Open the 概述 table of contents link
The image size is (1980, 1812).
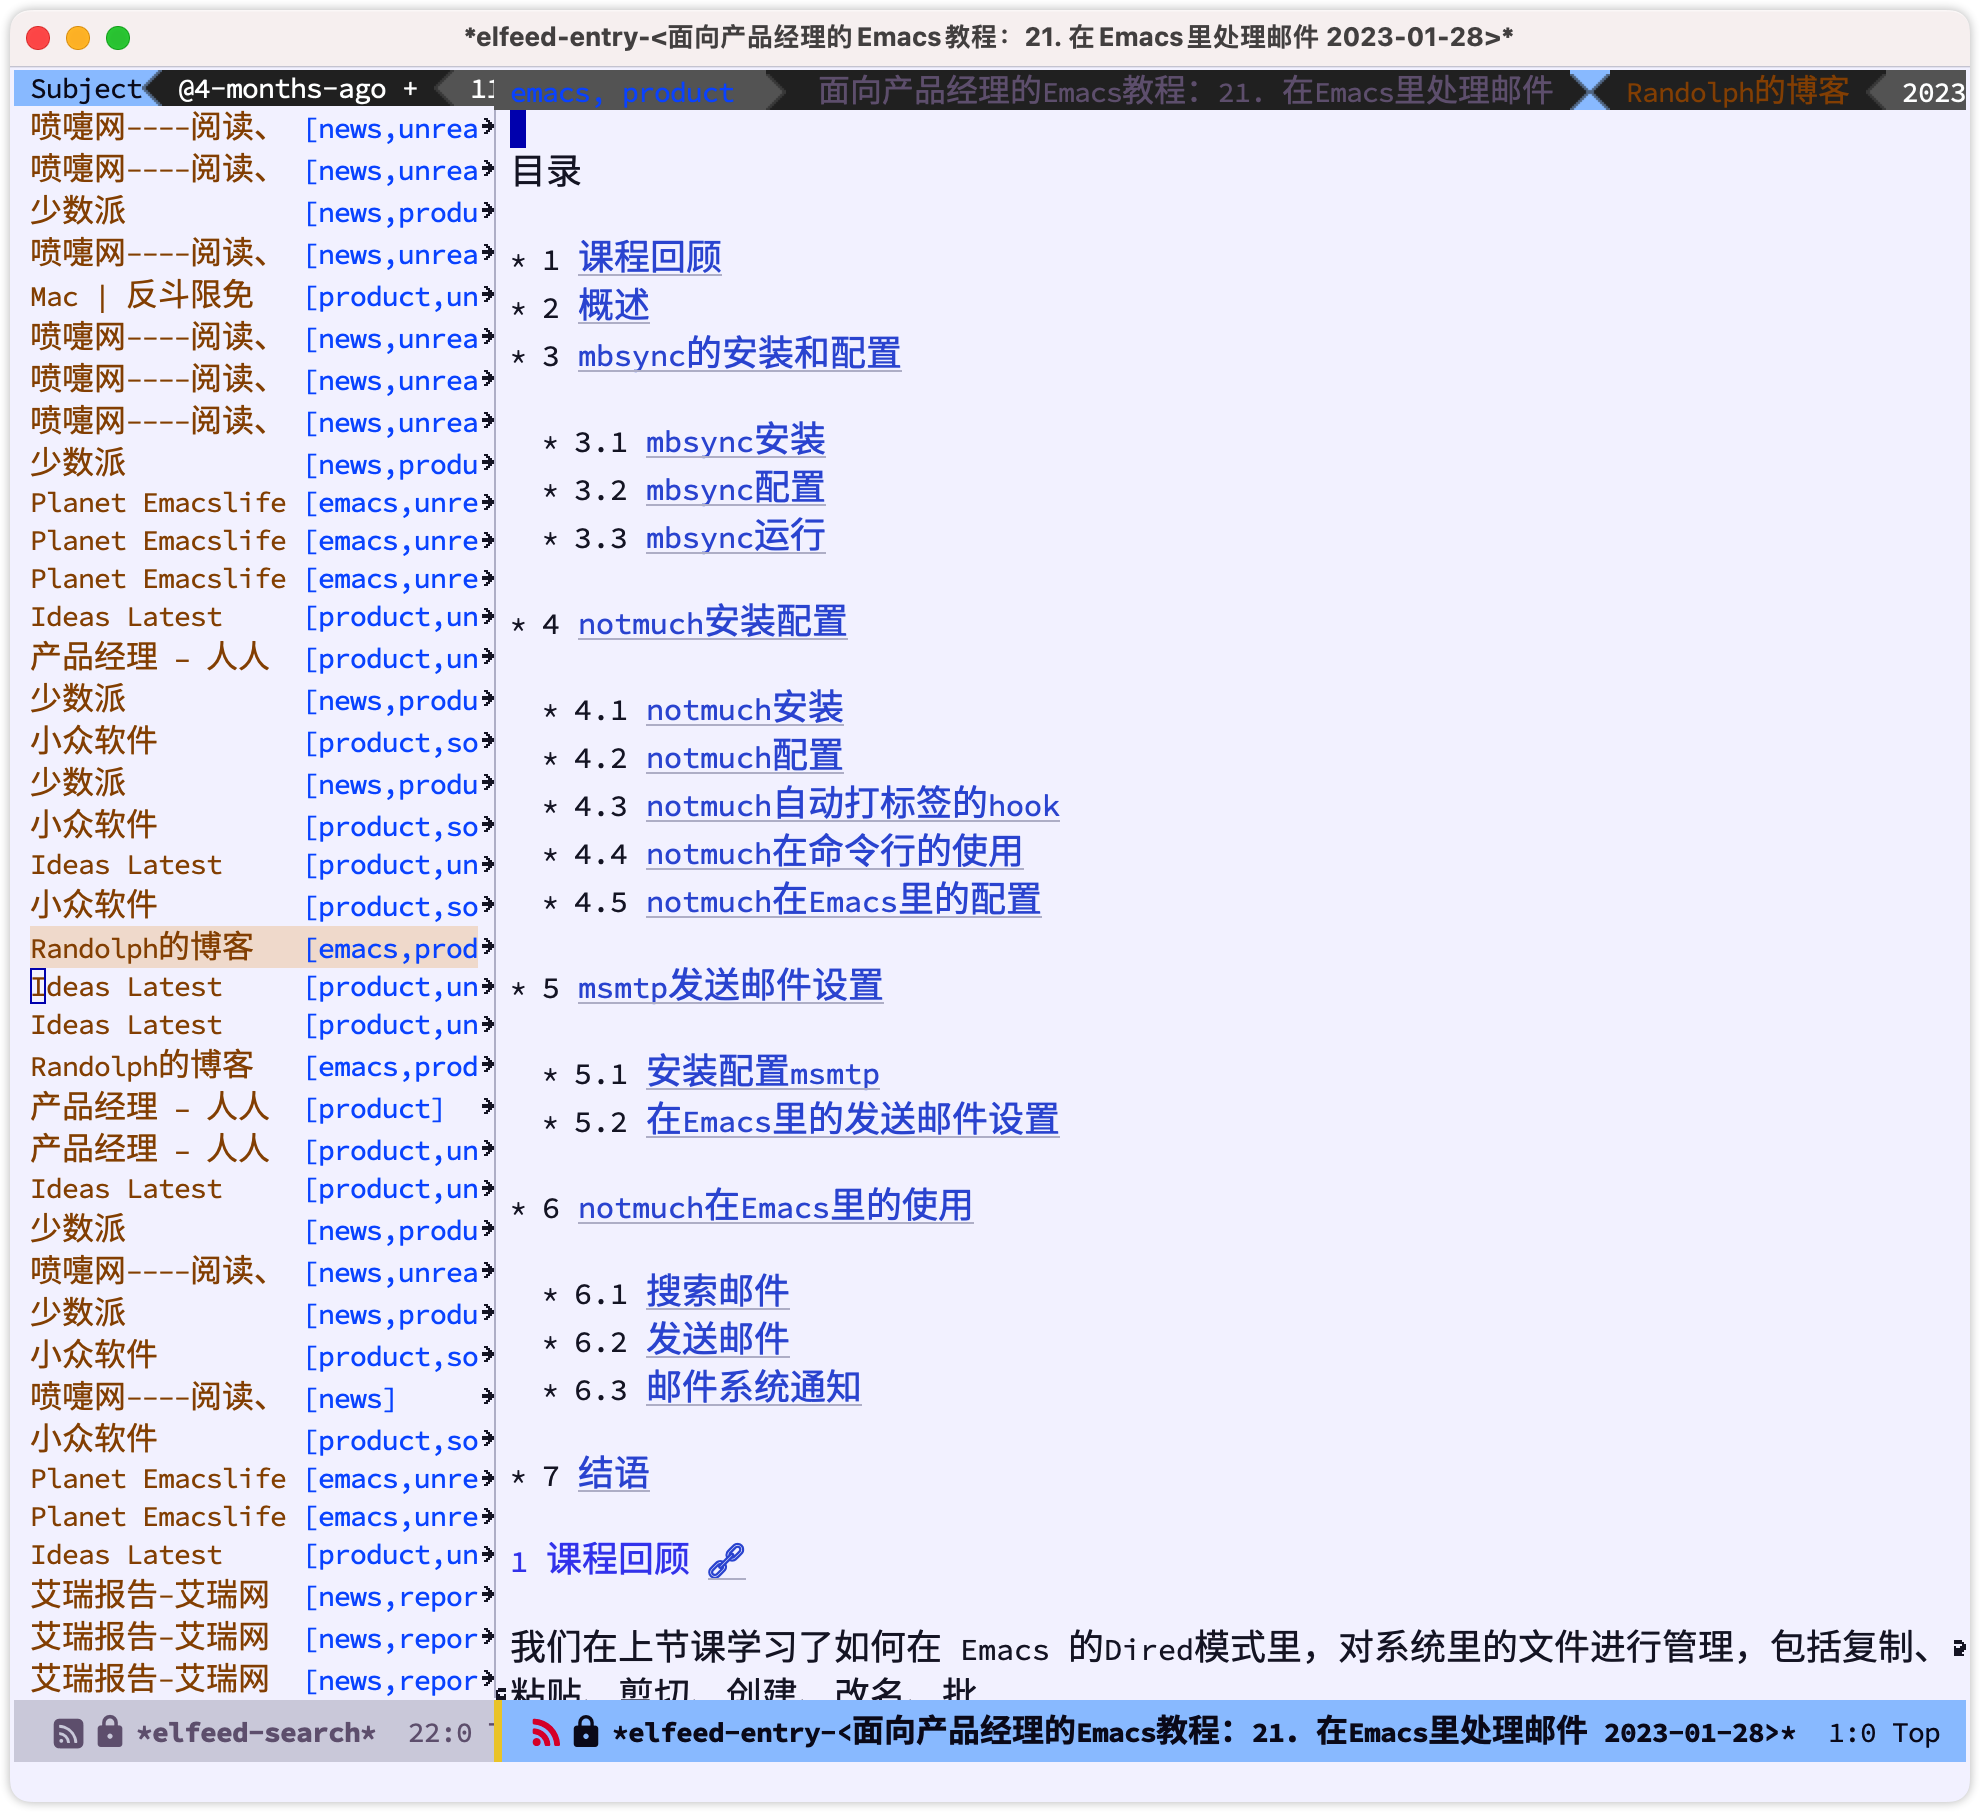614,306
